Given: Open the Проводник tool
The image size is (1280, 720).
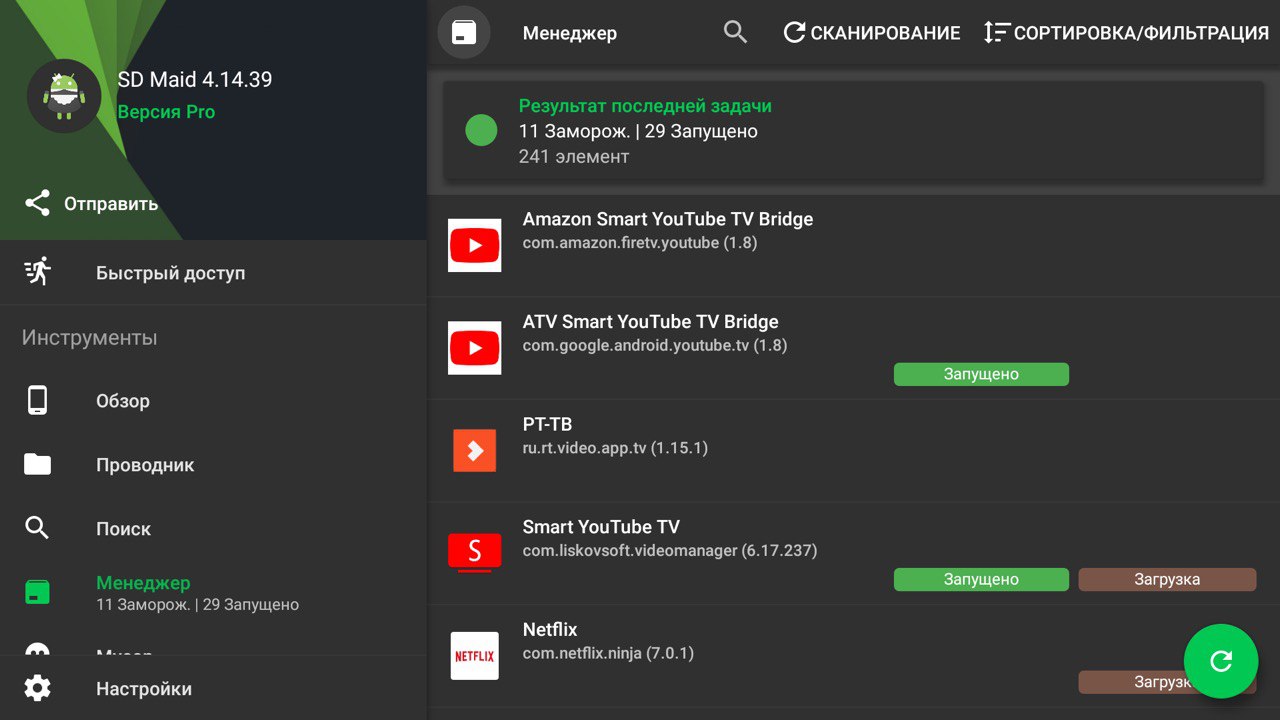Looking at the screenshot, I should click(213, 465).
